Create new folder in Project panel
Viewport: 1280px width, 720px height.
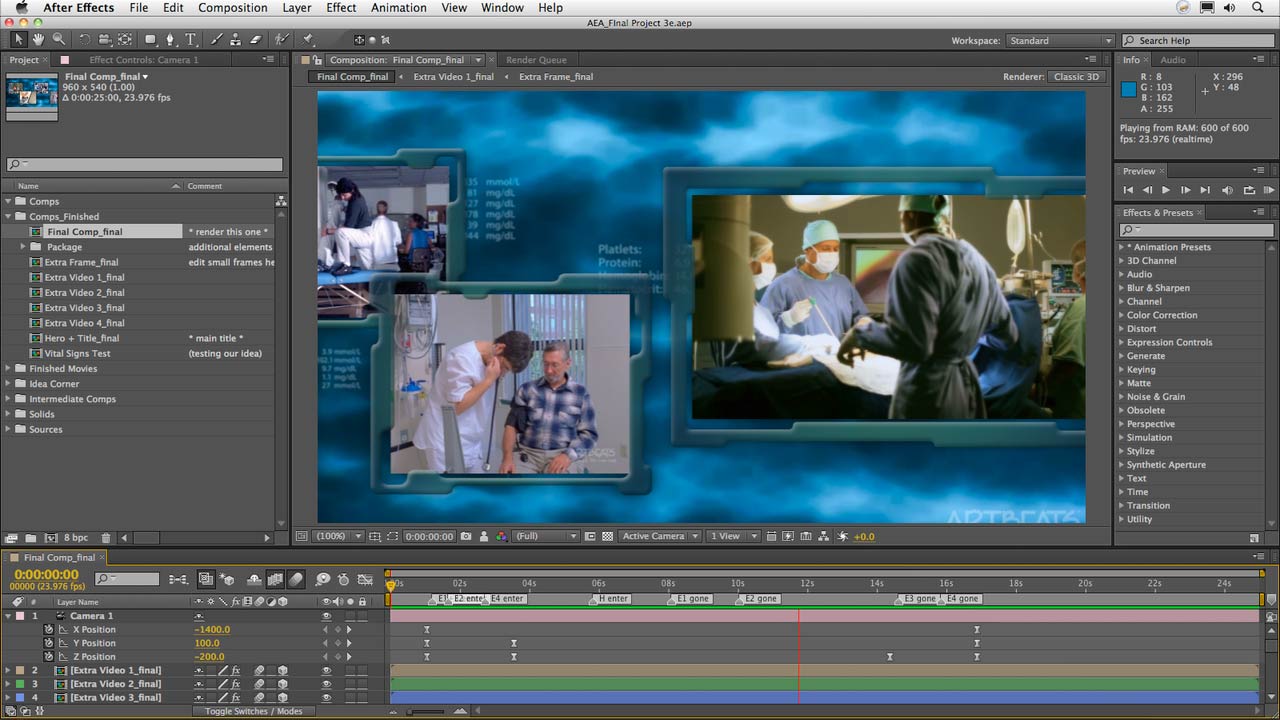(30, 538)
